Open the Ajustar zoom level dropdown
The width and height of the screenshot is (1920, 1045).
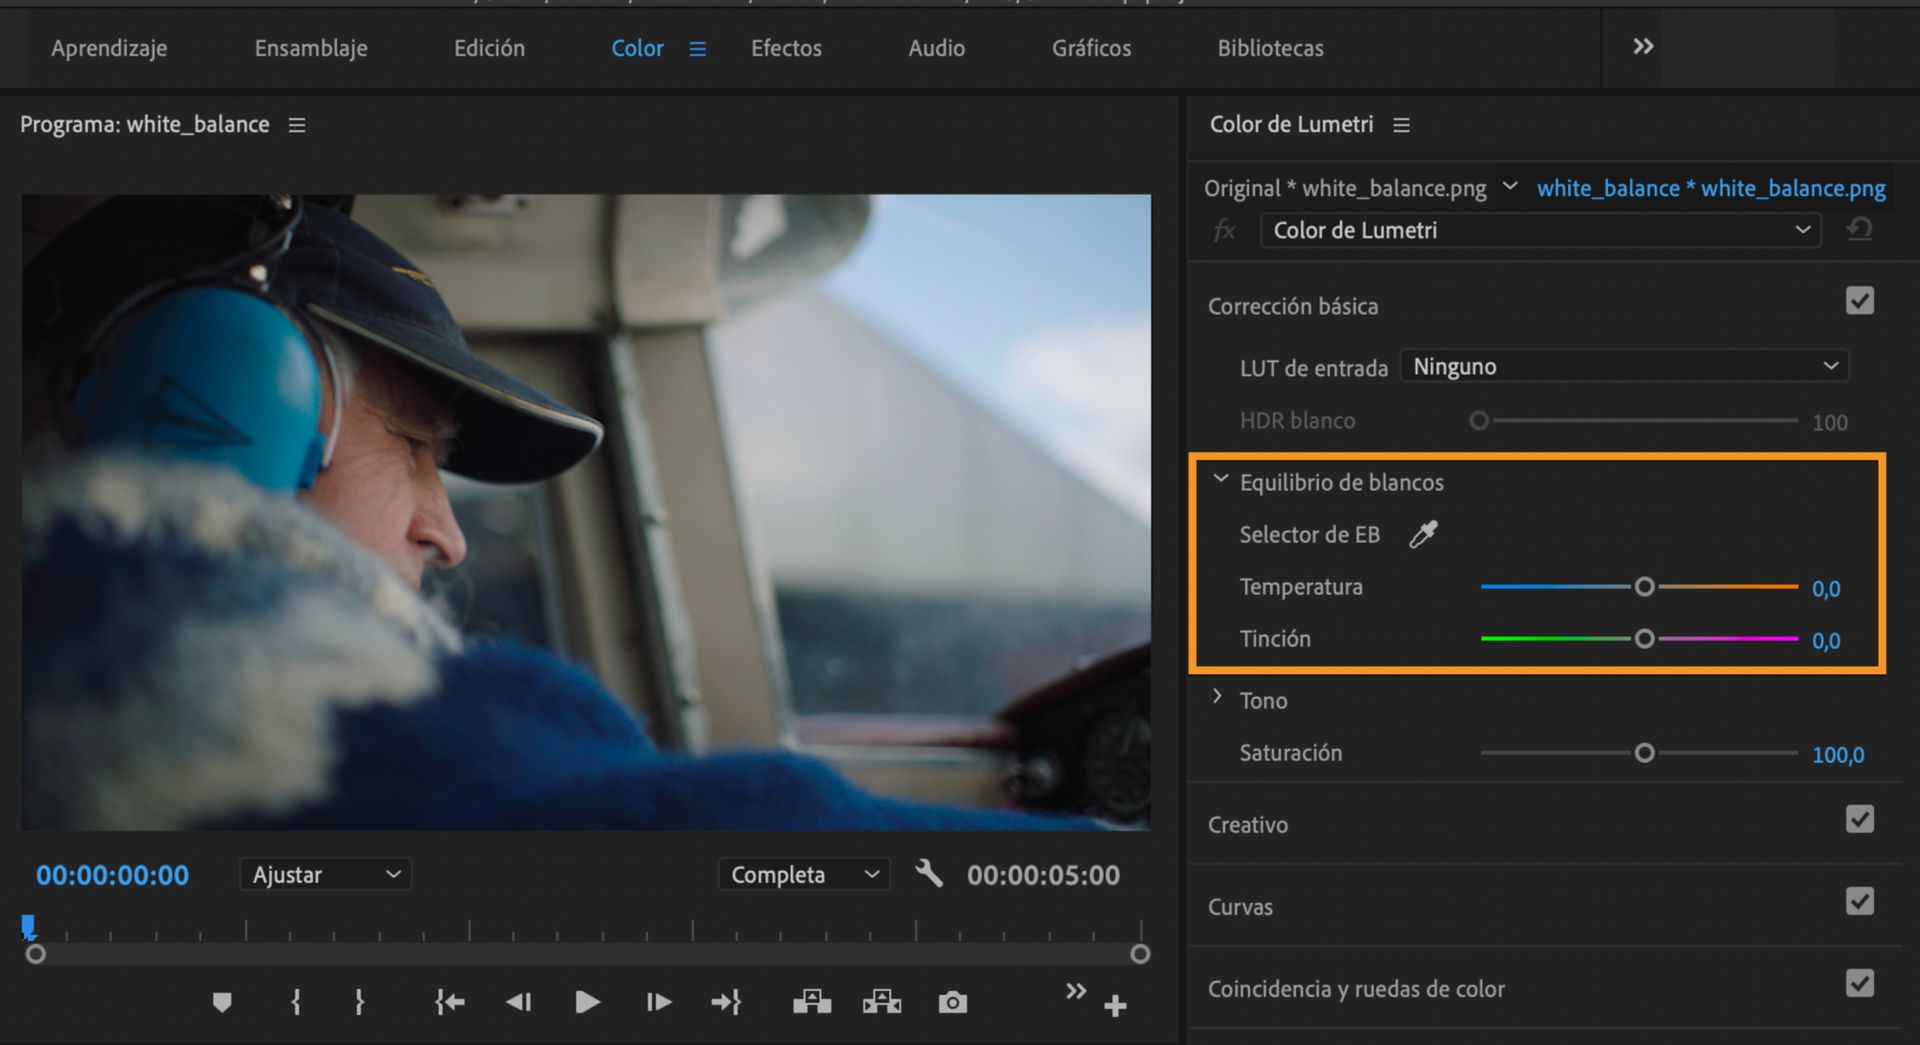click(325, 875)
